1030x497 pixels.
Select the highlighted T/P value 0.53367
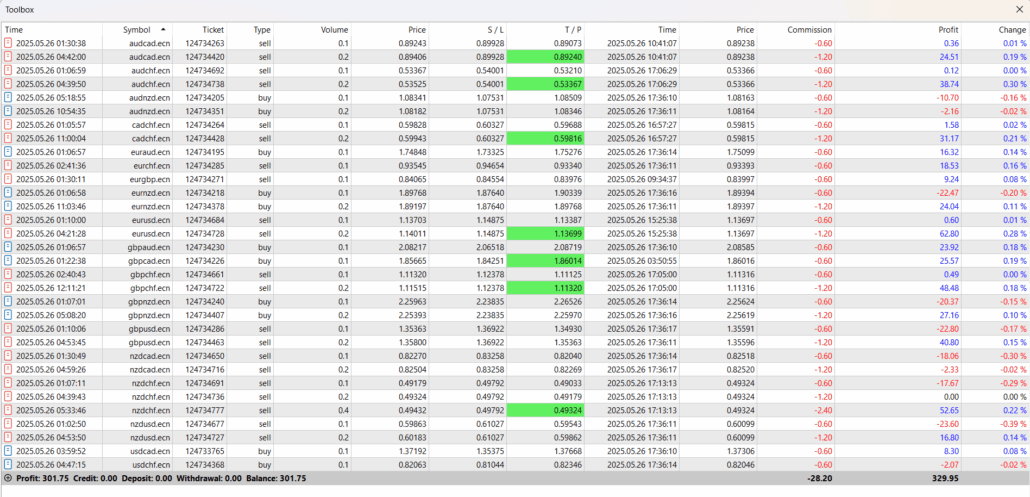(x=546, y=84)
